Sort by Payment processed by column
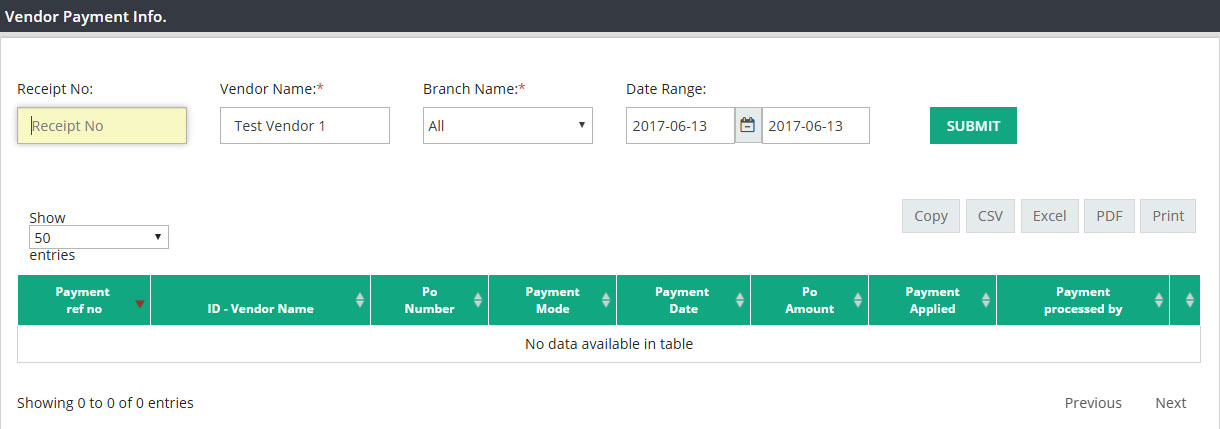Viewport: 1220px width, 429px height. [x=1083, y=300]
